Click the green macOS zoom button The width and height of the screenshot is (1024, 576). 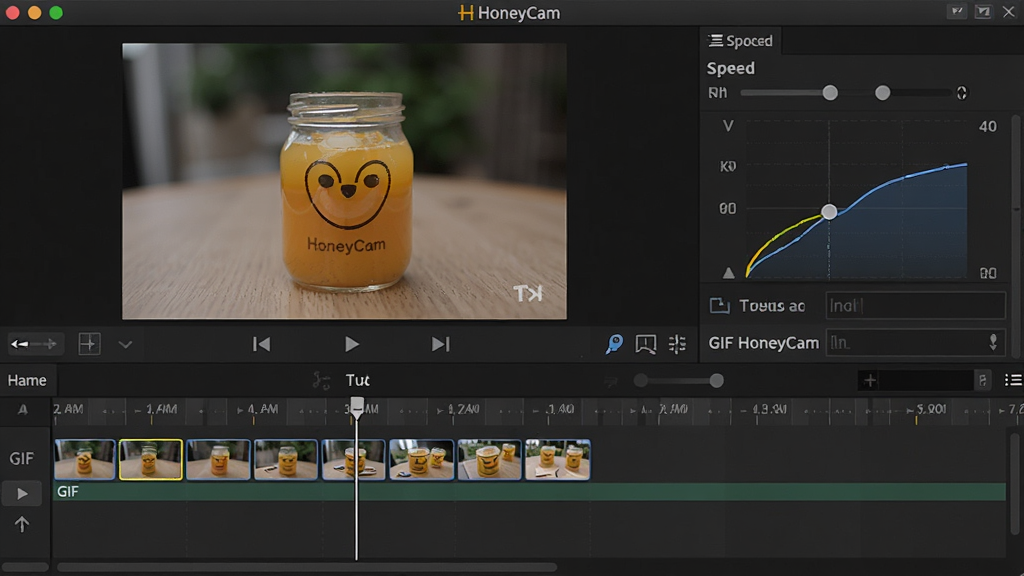[x=56, y=12]
